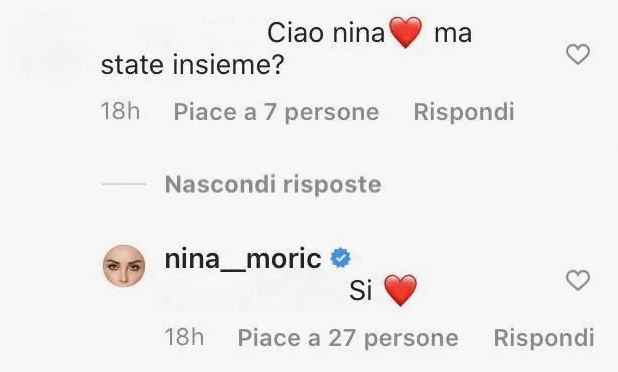Image resolution: width=618 pixels, height=372 pixels.
Task: Reply to the 'state insieme?' comment via Rispondi
Action: tap(464, 112)
